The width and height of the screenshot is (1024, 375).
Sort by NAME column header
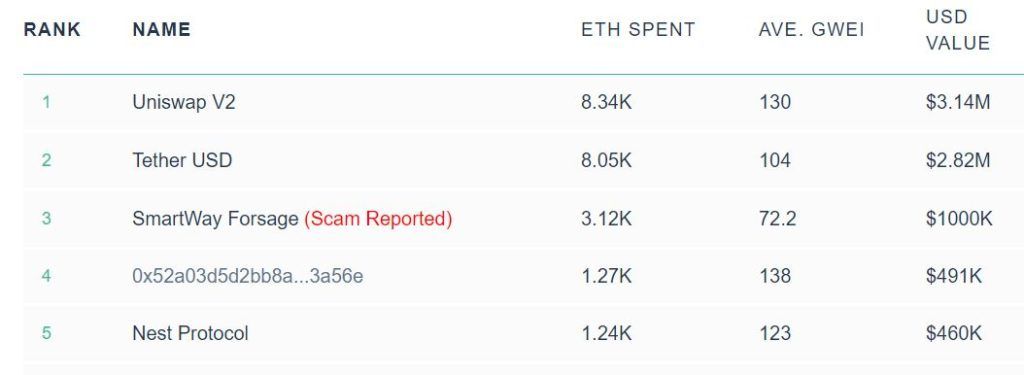161,29
